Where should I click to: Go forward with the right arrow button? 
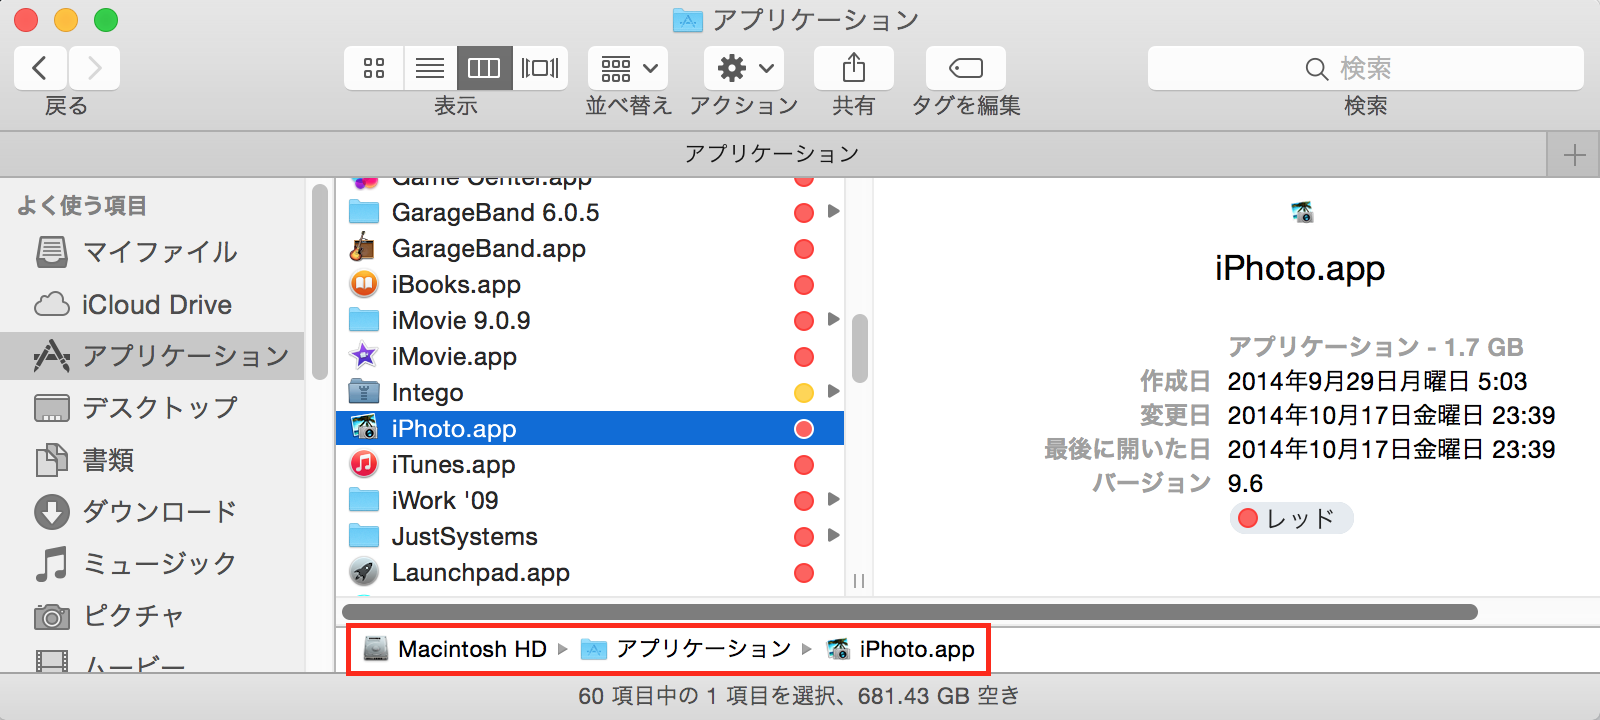(94, 68)
